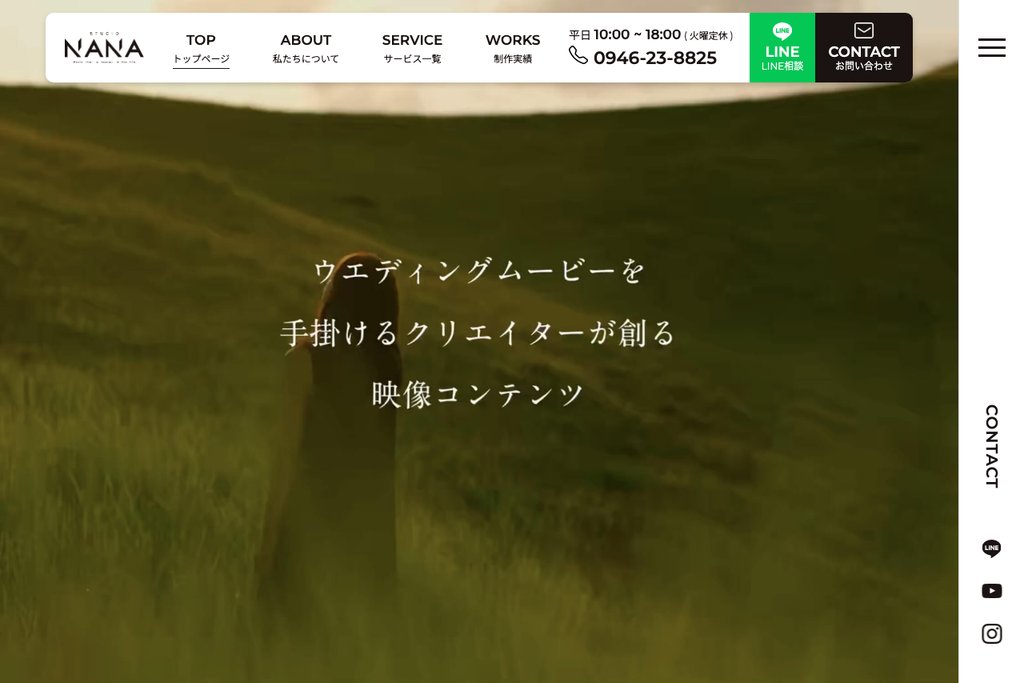Image resolution: width=1024 pixels, height=683 pixels.
Task: Click the black CONTACT お問い合わせ button
Action: [863, 48]
